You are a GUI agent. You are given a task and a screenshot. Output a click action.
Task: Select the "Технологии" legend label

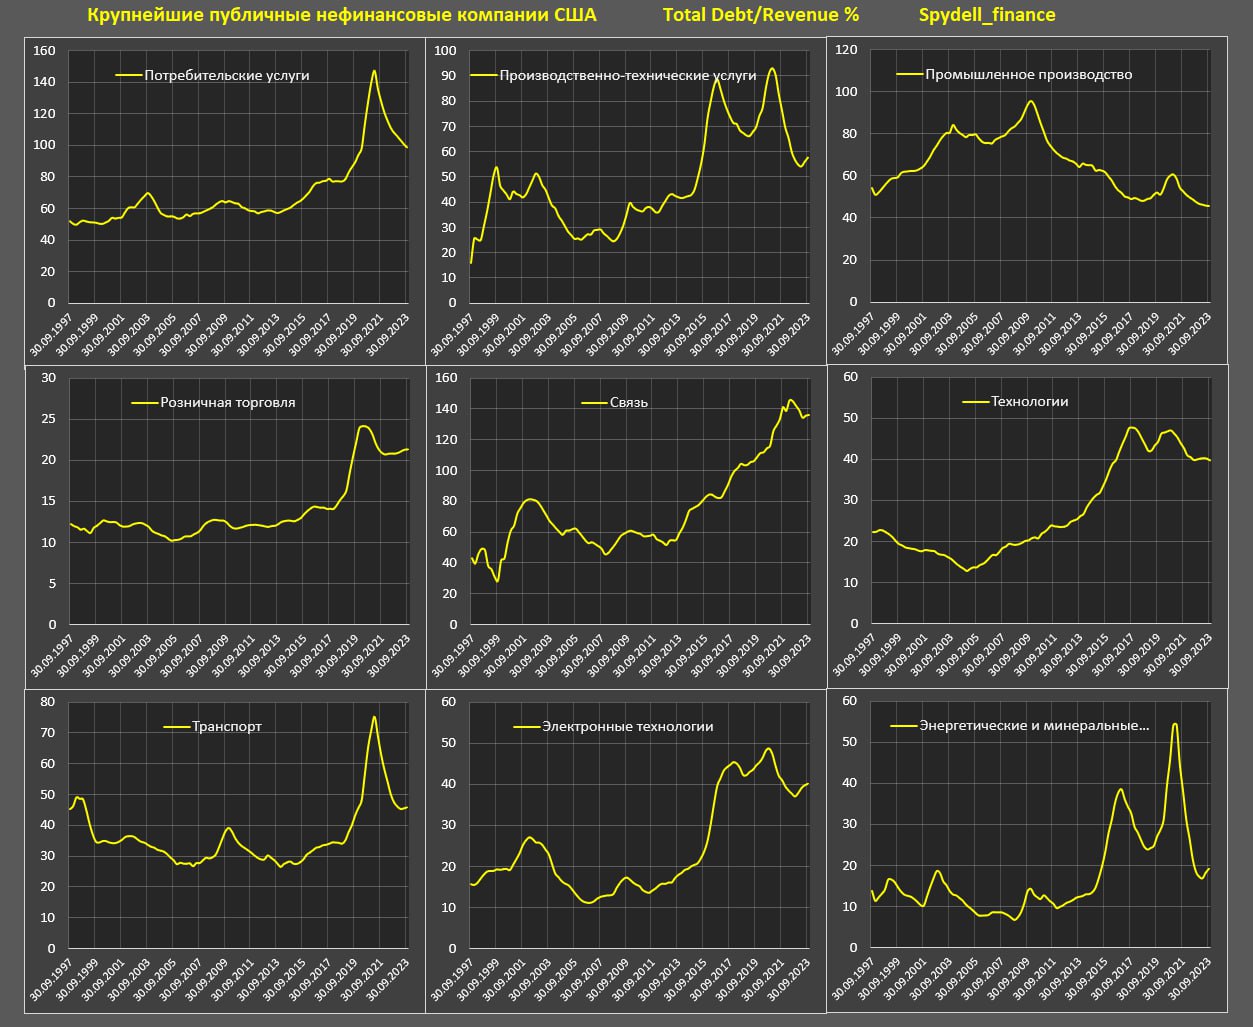(x=1029, y=401)
